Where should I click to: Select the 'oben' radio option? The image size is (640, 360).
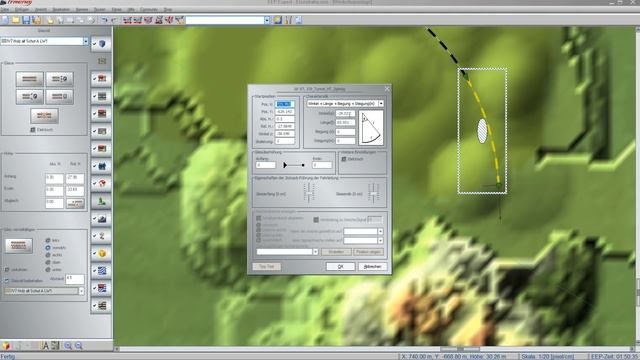[x=48, y=262]
